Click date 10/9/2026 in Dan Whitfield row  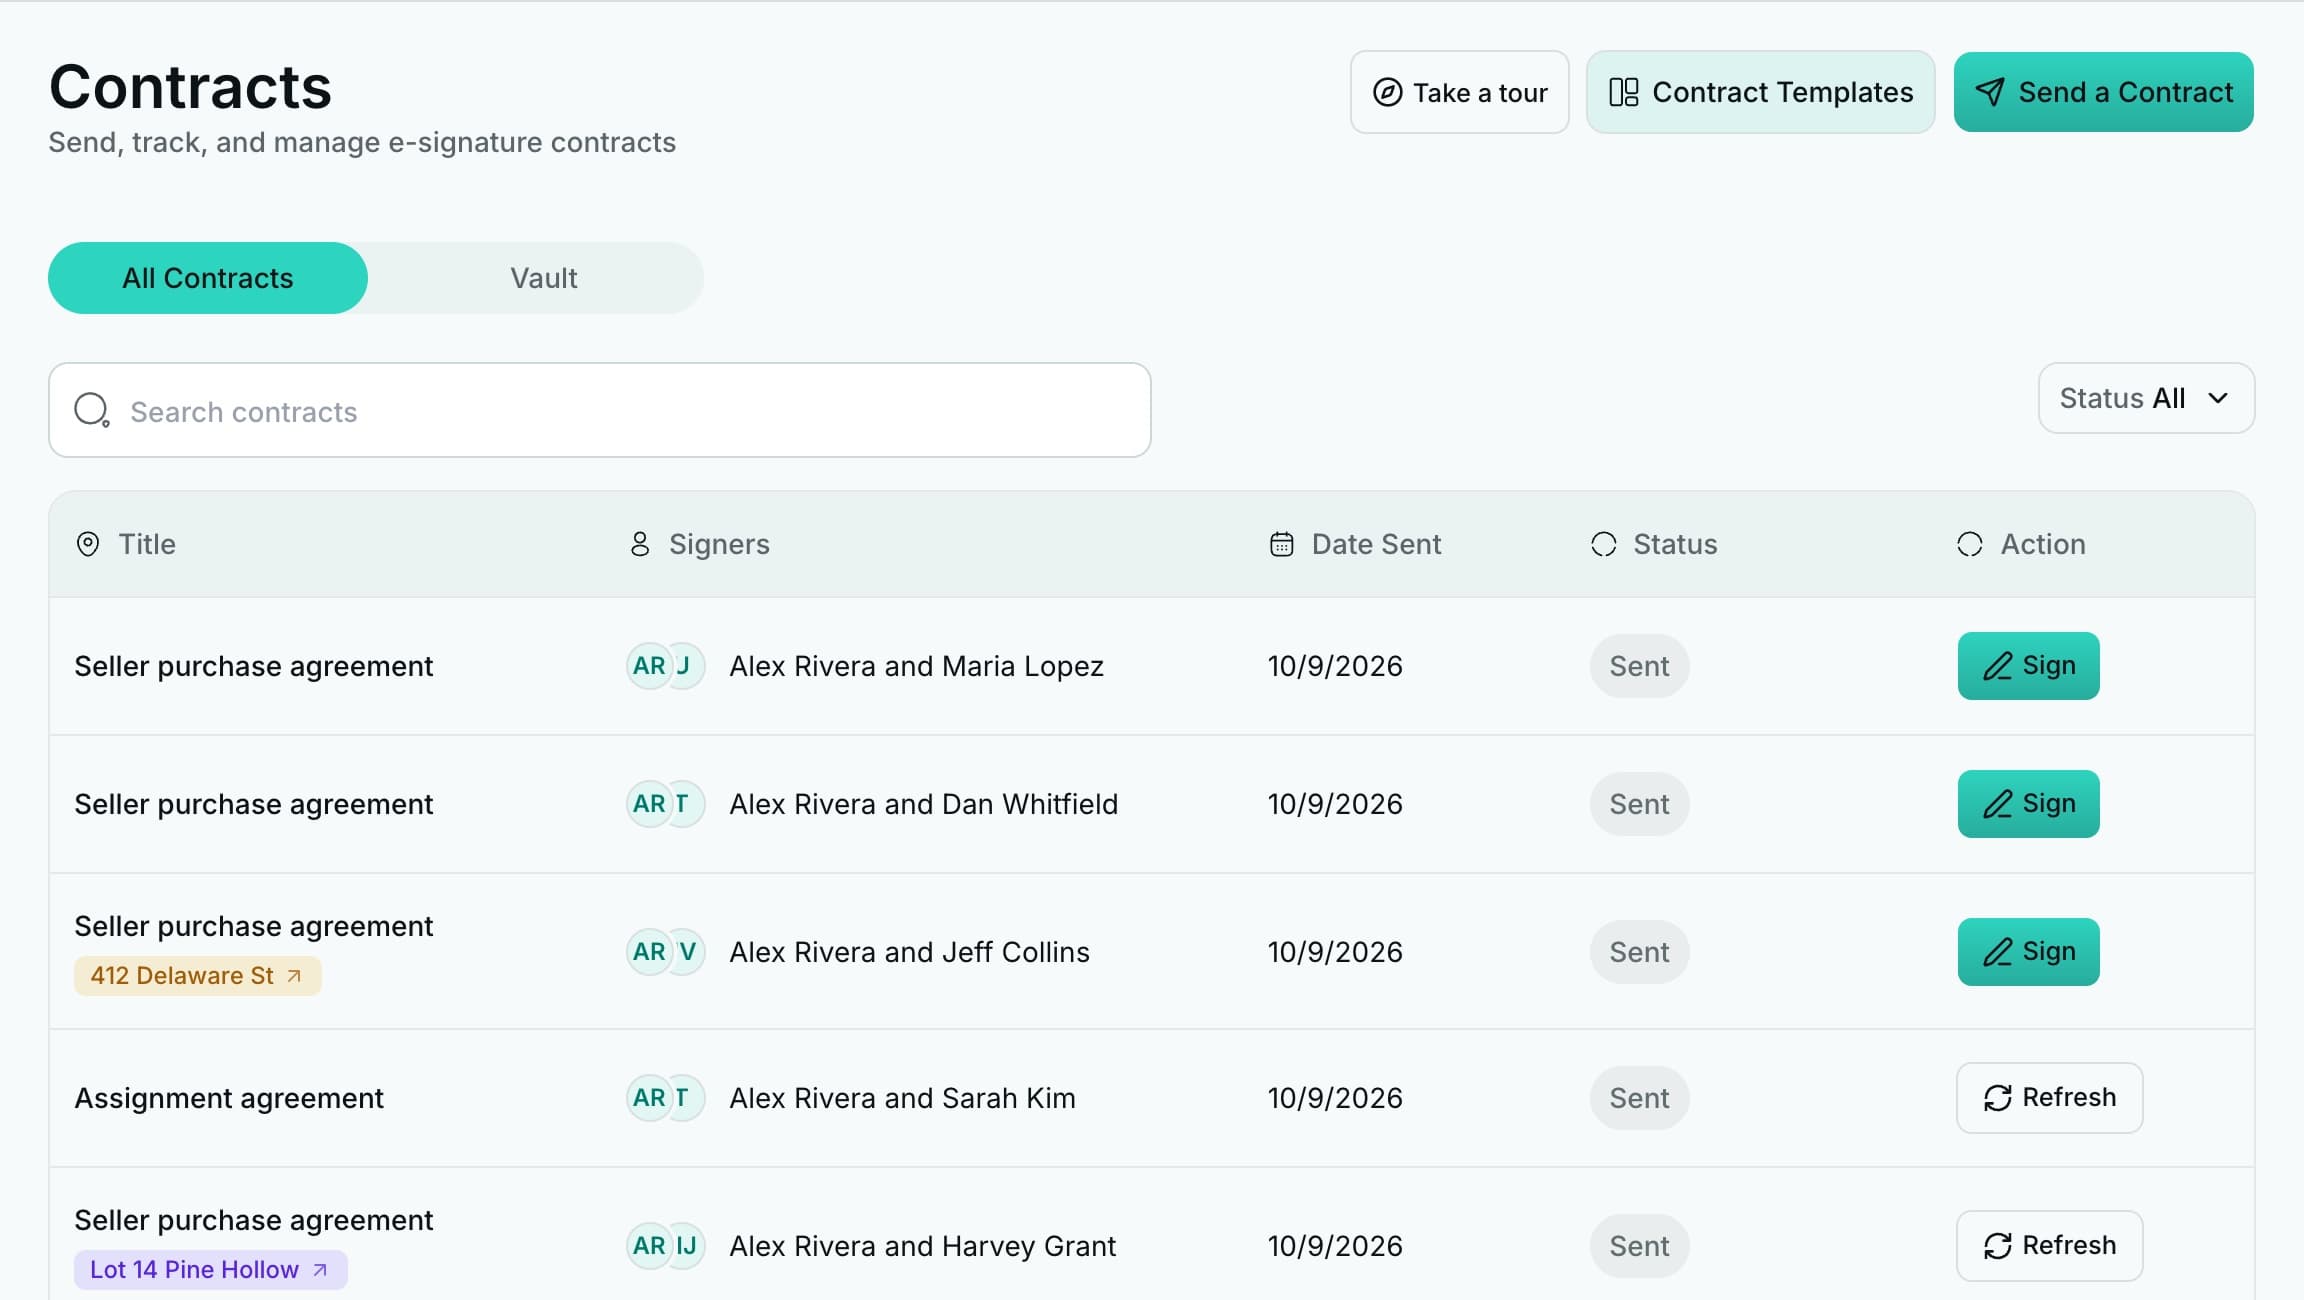[1335, 804]
